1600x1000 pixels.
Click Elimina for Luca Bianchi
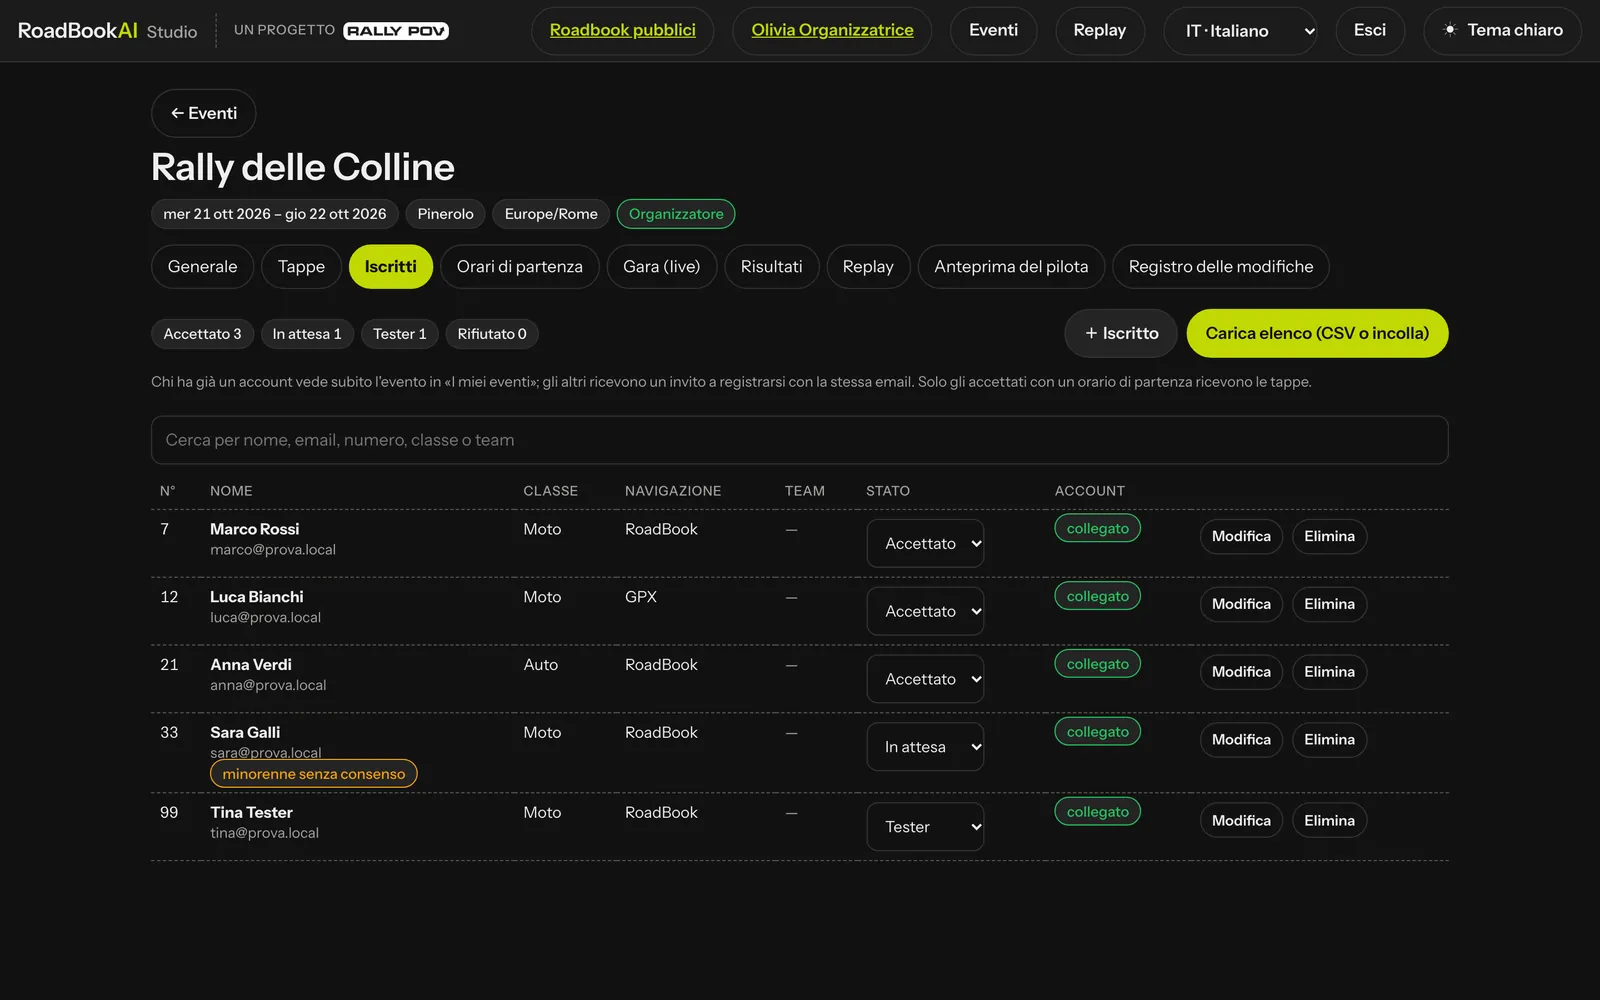[1329, 605]
